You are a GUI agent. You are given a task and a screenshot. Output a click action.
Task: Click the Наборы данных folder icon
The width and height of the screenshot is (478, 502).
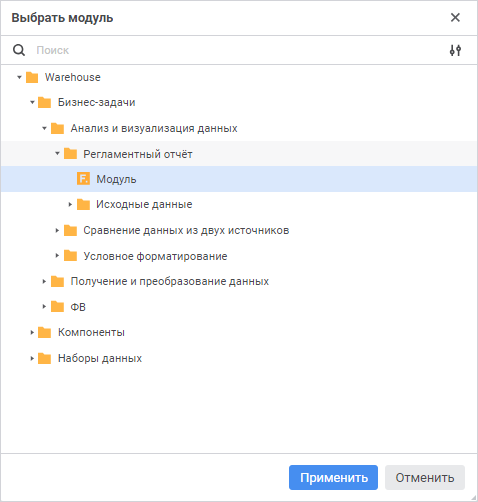(45, 358)
